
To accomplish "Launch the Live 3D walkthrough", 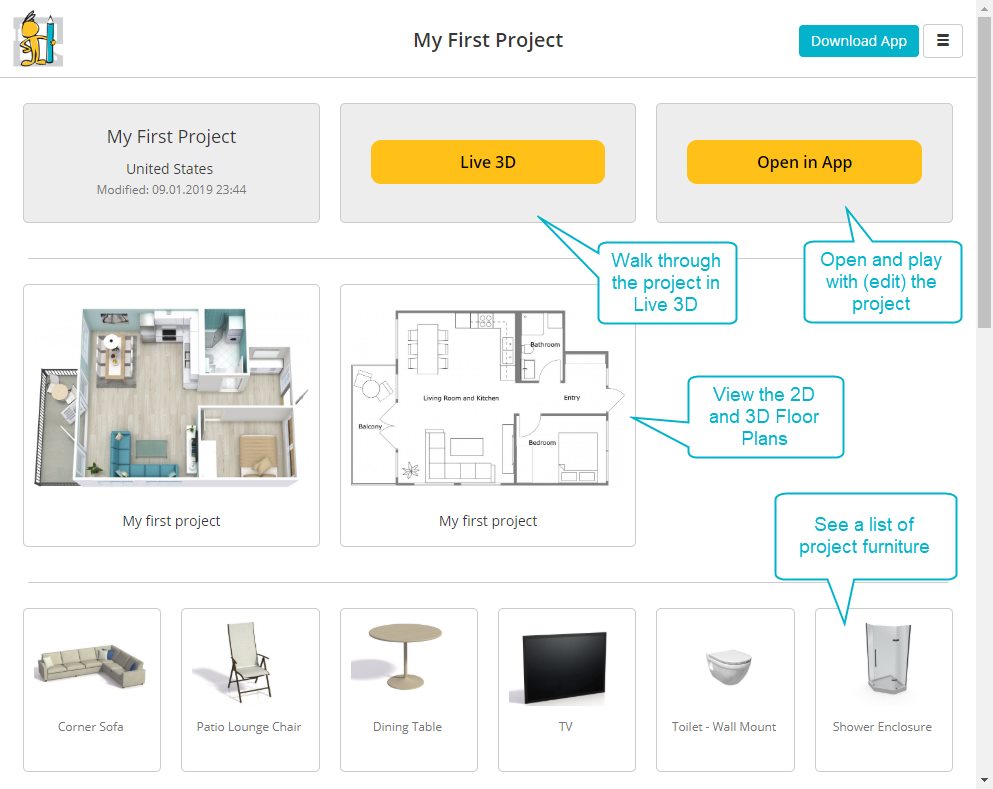I will (488, 161).
